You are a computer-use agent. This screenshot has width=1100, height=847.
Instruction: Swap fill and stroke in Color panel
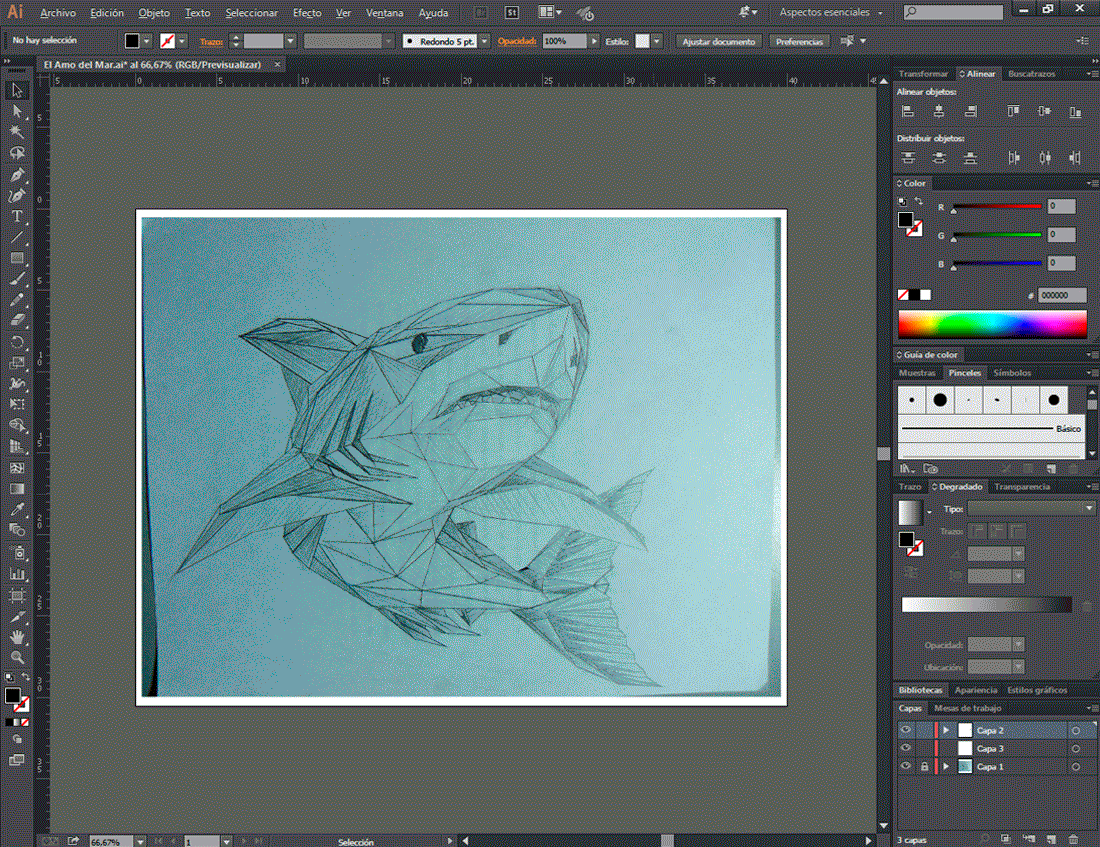click(918, 201)
